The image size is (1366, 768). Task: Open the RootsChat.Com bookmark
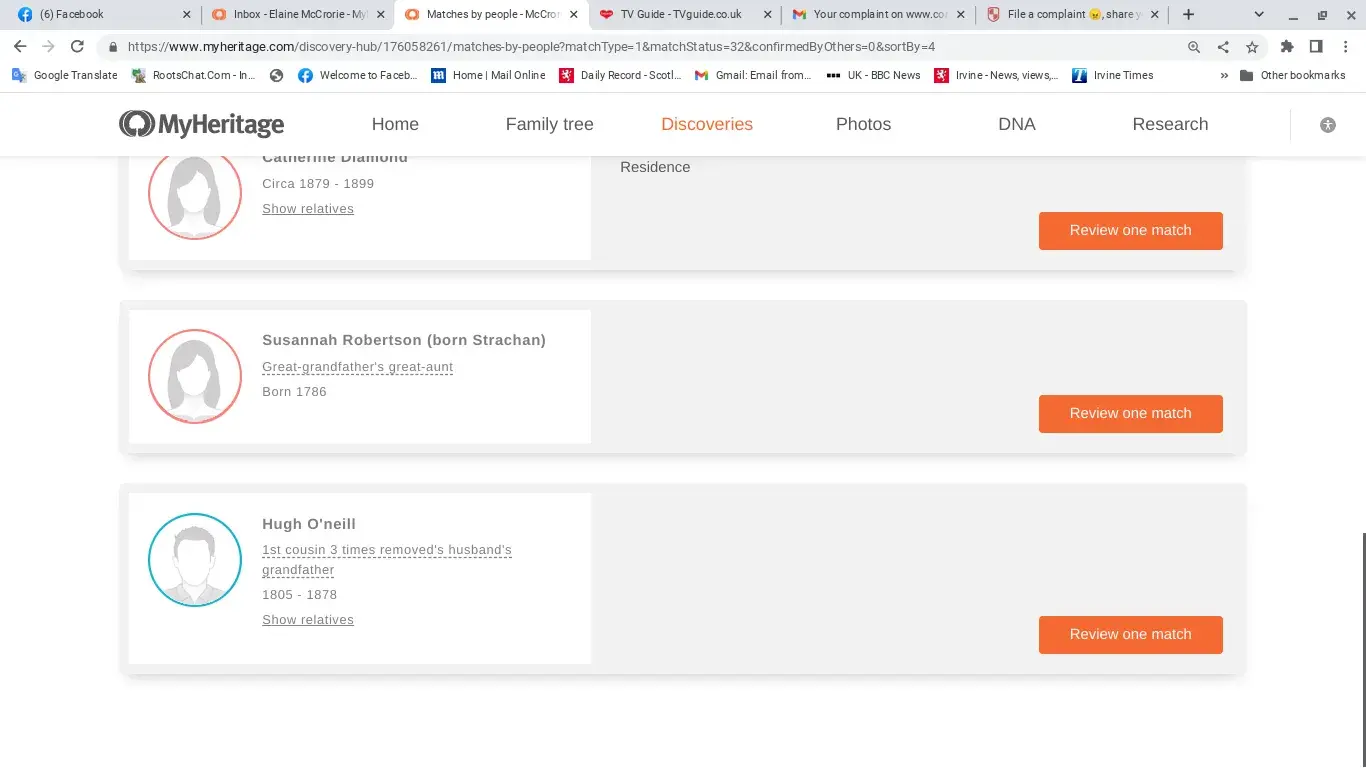pyautogui.click(x=193, y=75)
